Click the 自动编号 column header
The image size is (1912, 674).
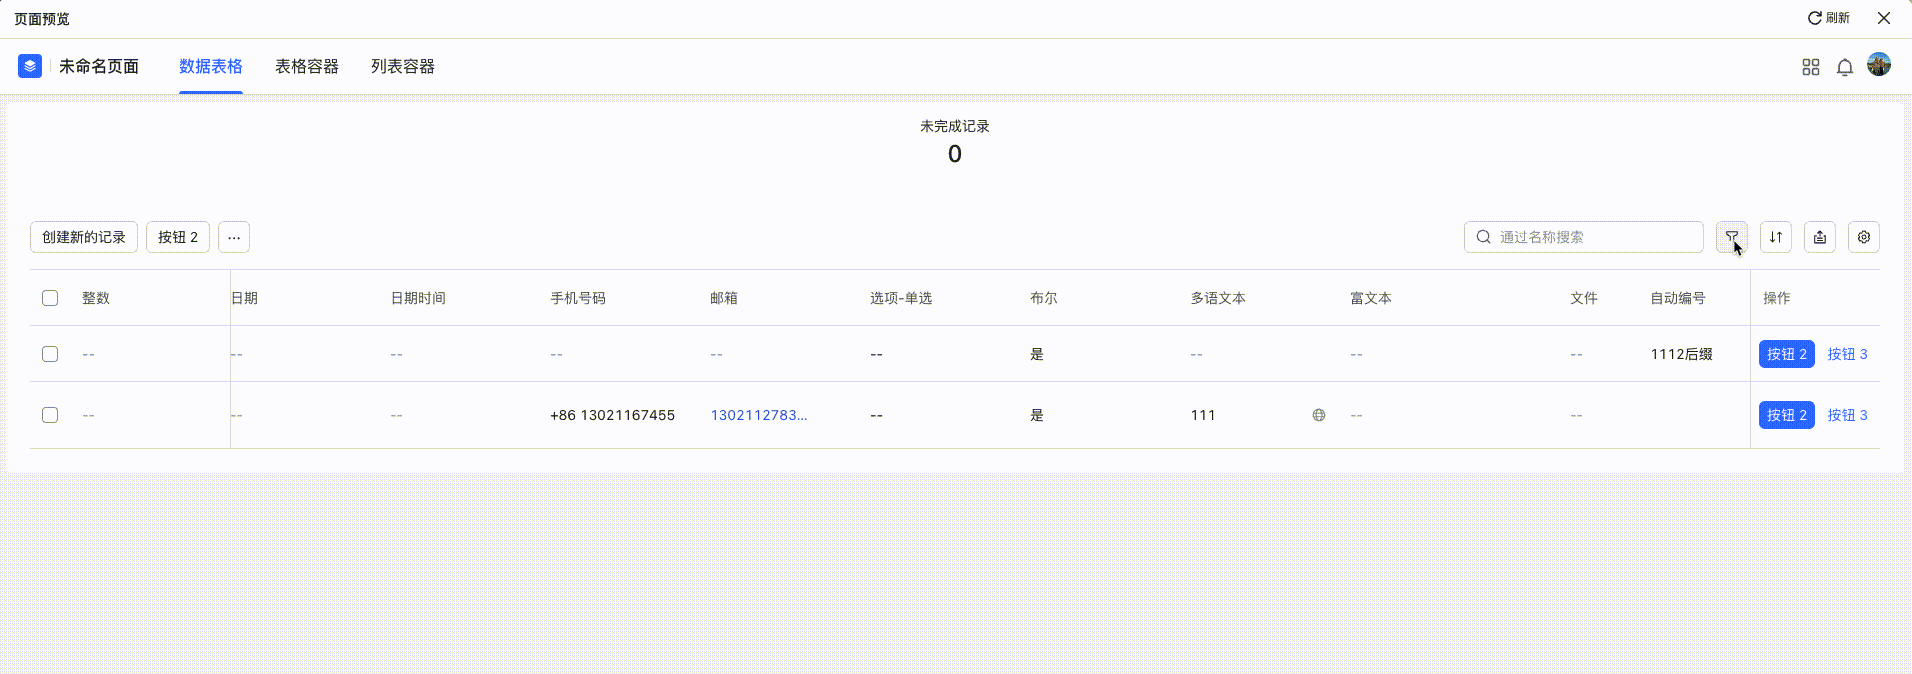pos(1678,298)
